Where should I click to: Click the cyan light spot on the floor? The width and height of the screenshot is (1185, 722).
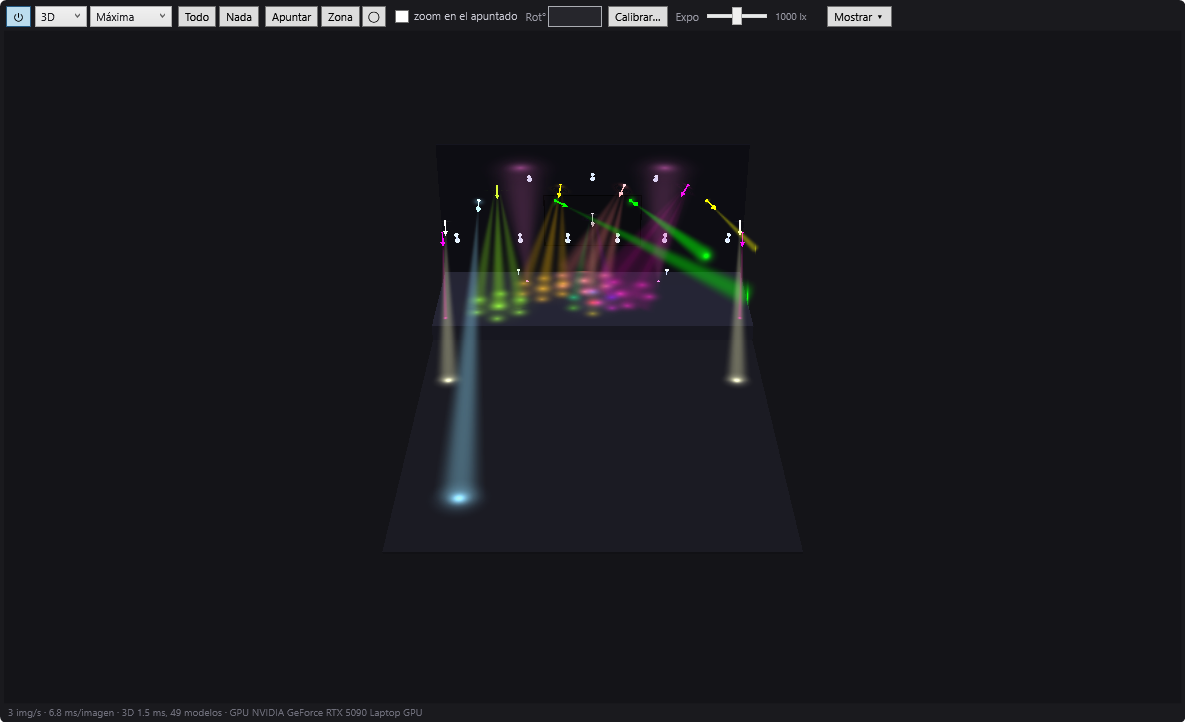pos(459,497)
